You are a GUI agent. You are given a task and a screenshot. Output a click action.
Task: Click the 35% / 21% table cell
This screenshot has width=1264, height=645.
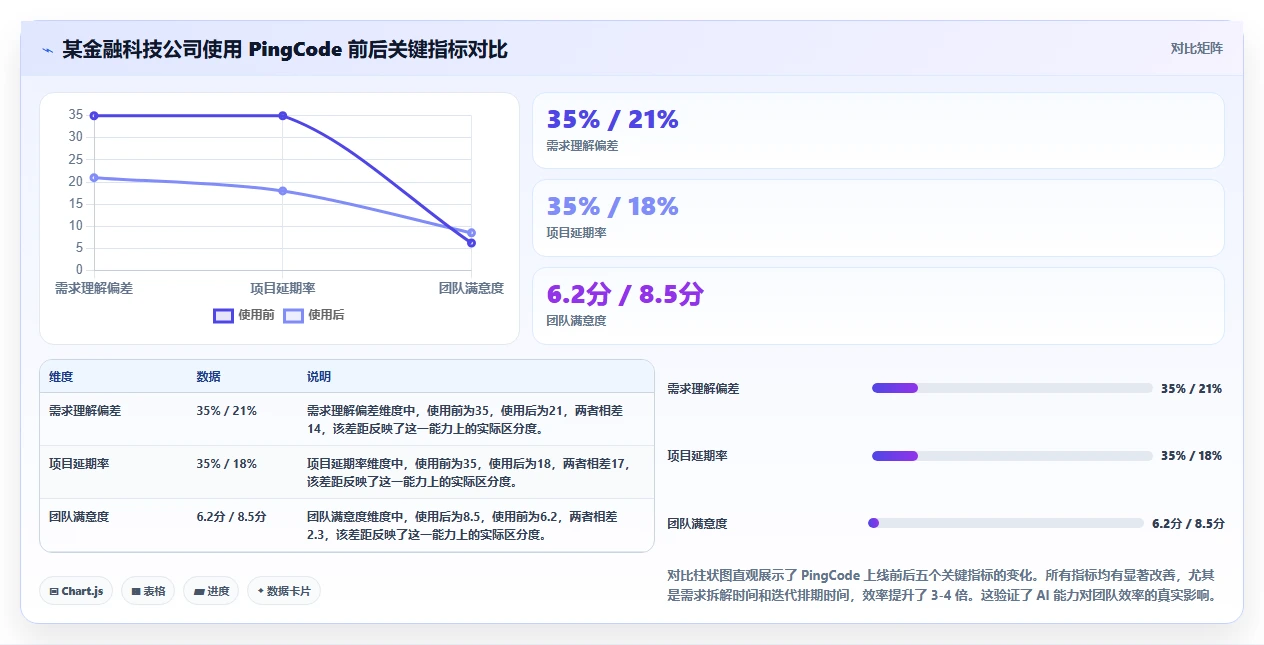pyautogui.click(x=227, y=411)
